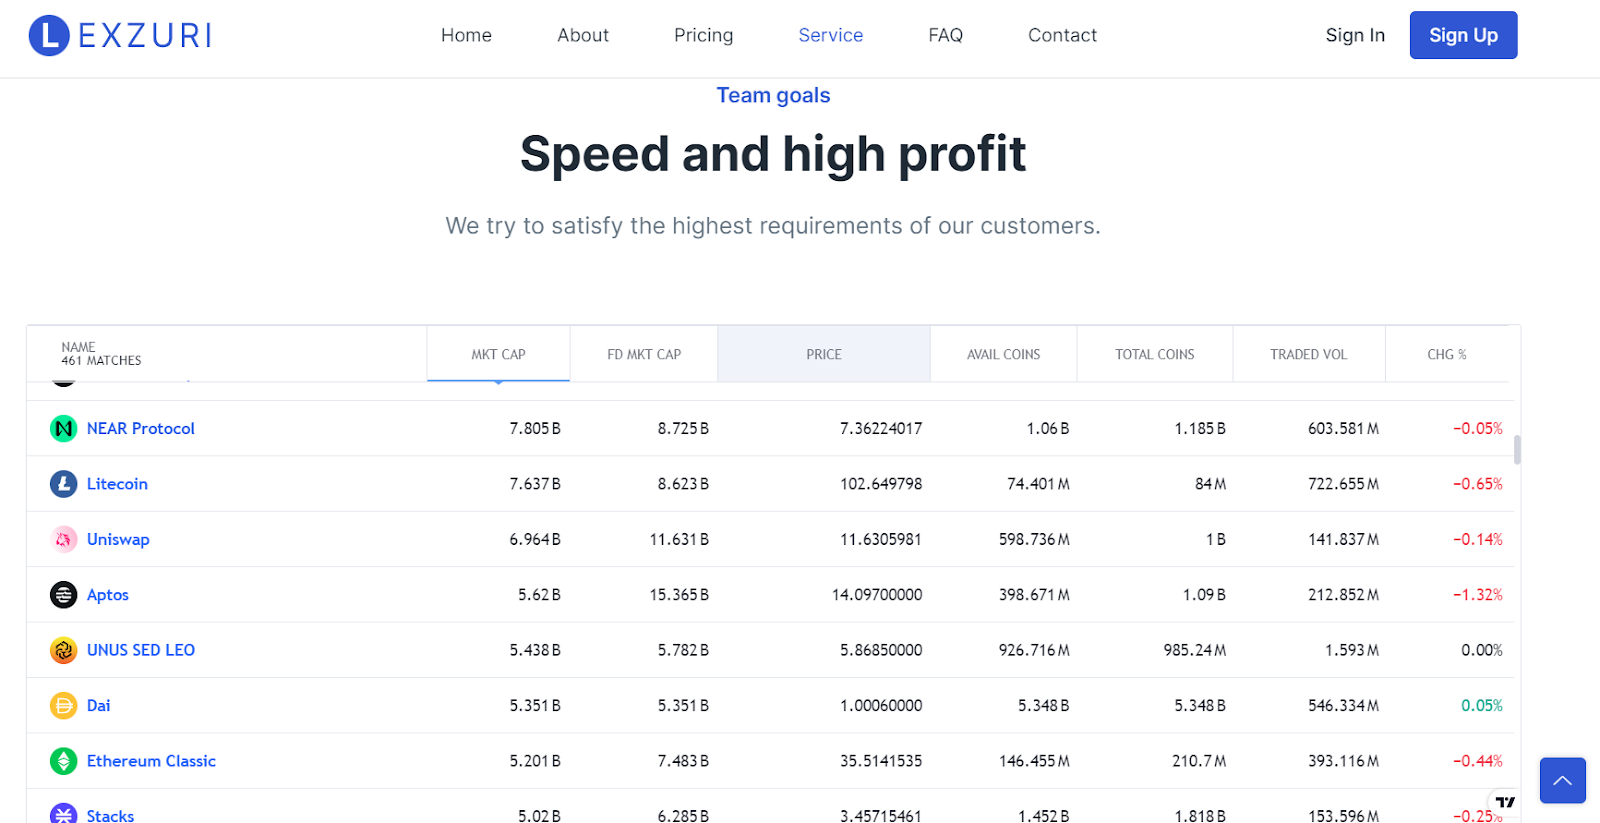
Task: Click the table's vertical scrollbar thumb
Action: click(x=1517, y=450)
